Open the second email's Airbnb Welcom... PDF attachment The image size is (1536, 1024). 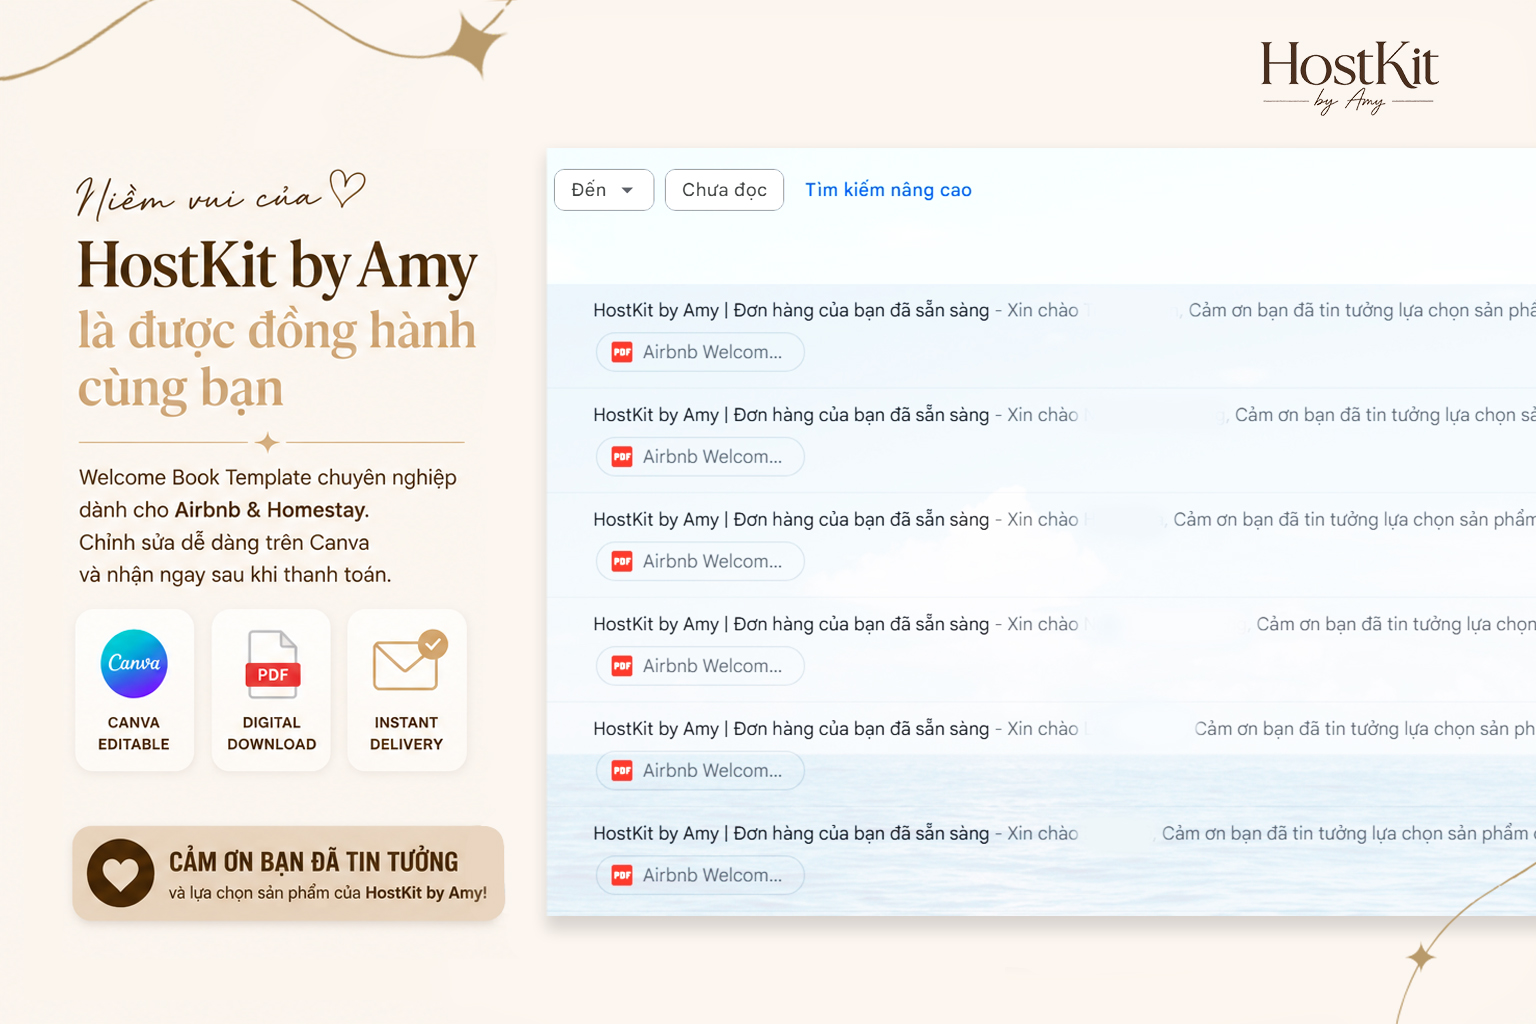(x=700, y=457)
